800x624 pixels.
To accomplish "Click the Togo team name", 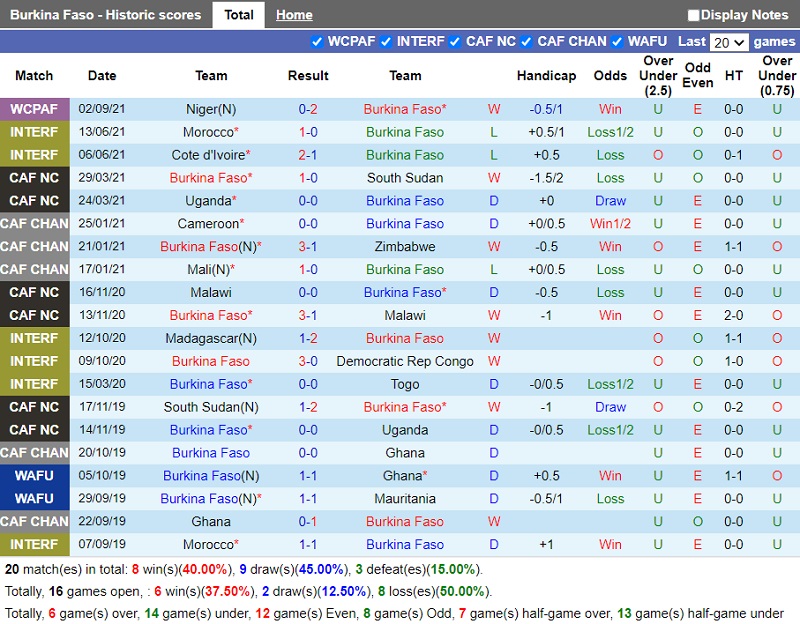I will 405,384.
